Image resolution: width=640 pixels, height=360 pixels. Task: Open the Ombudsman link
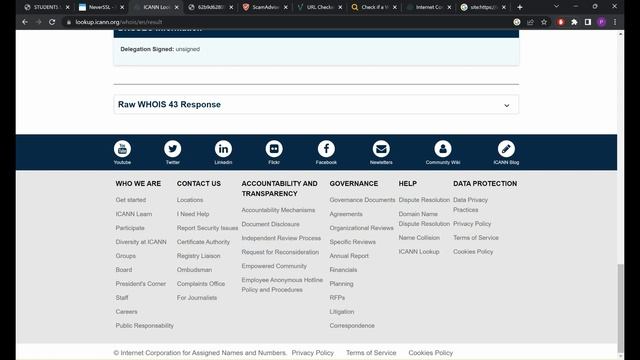point(194,270)
